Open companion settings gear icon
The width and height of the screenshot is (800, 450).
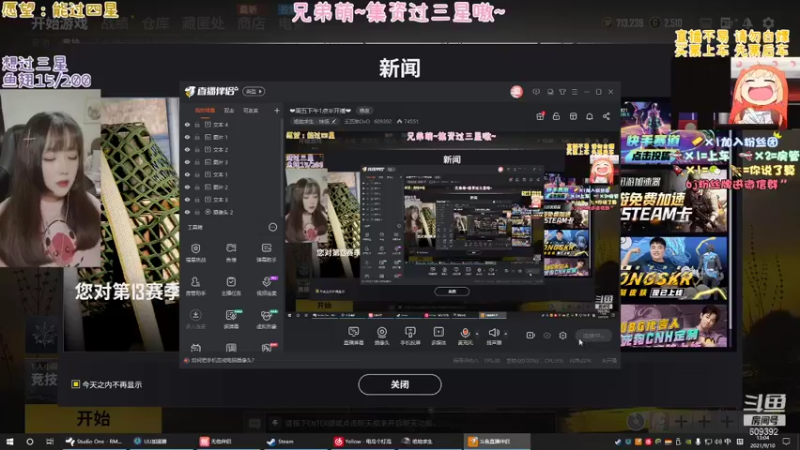[562, 335]
